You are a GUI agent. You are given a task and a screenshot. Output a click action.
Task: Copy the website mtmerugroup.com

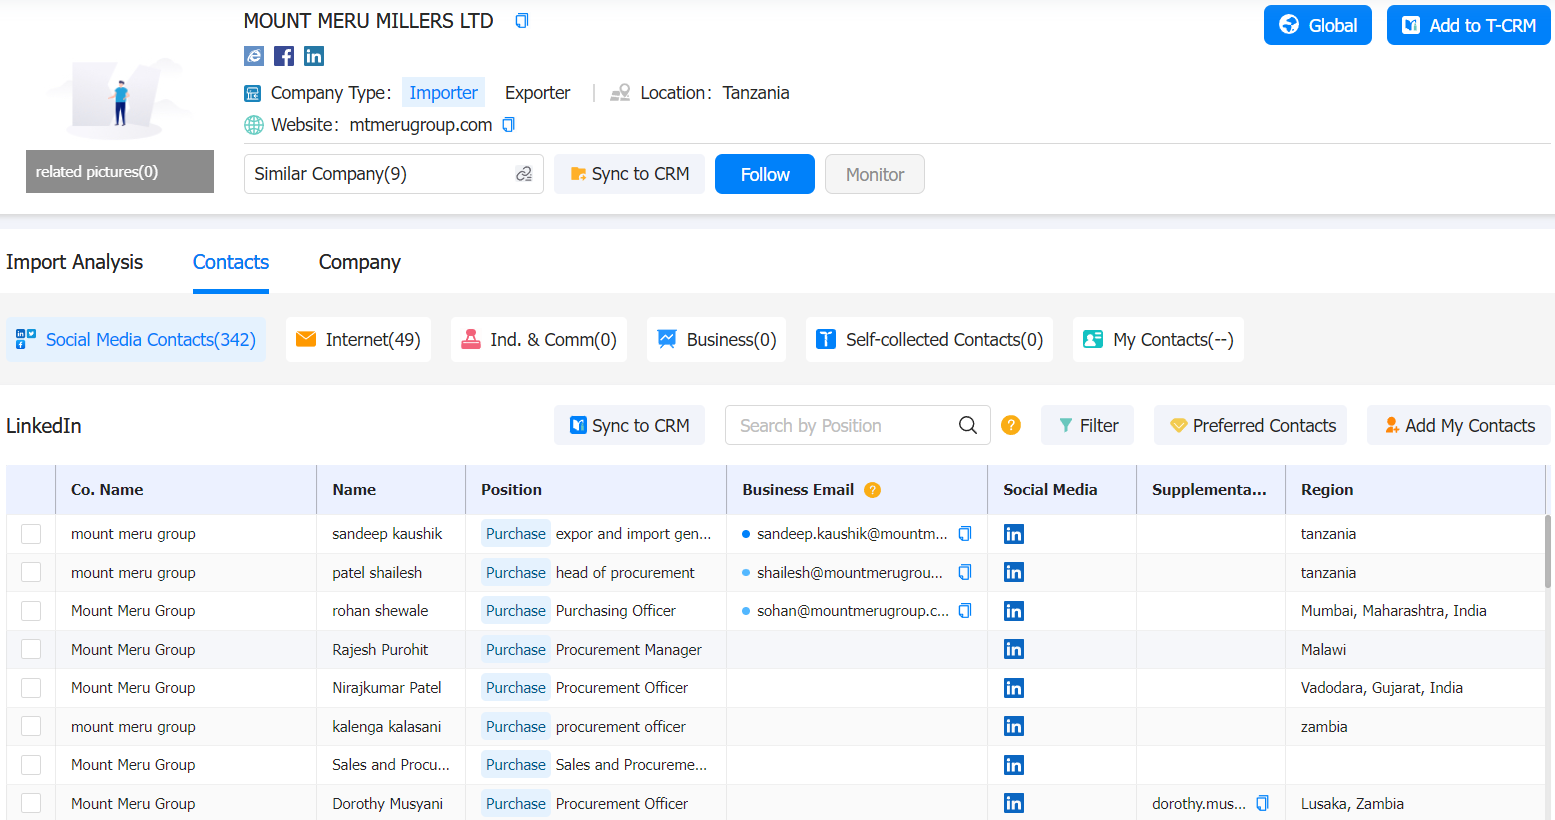pos(508,125)
